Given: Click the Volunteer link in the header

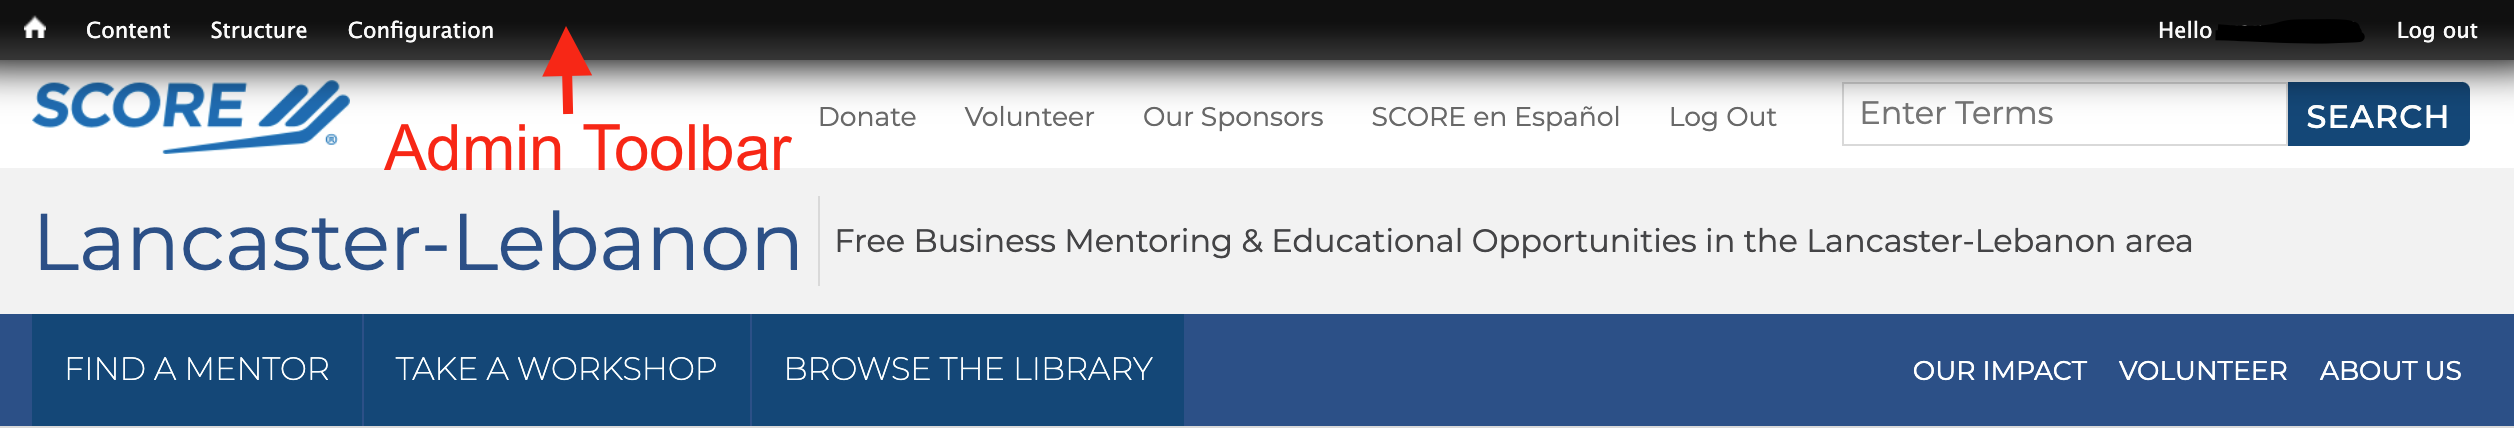Looking at the screenshot, I should (x=1029, y=117).
